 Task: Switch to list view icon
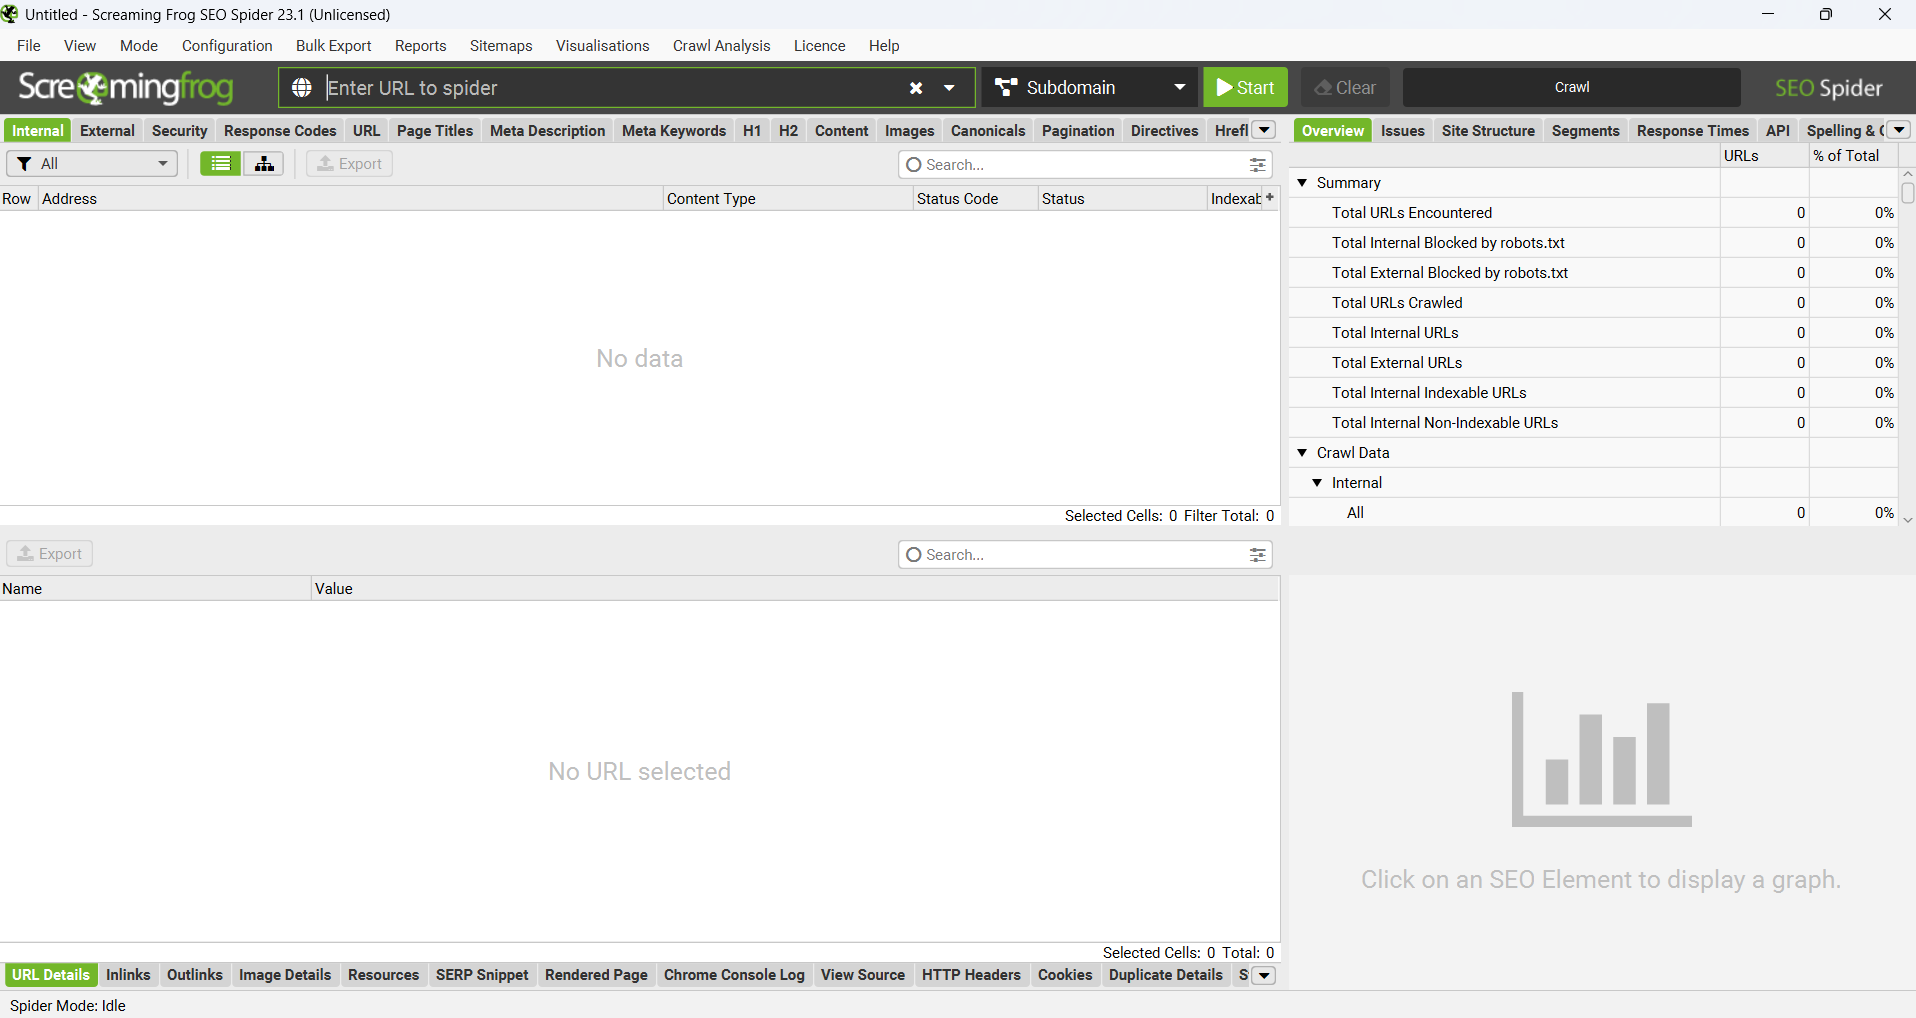(x=220, y=164)
